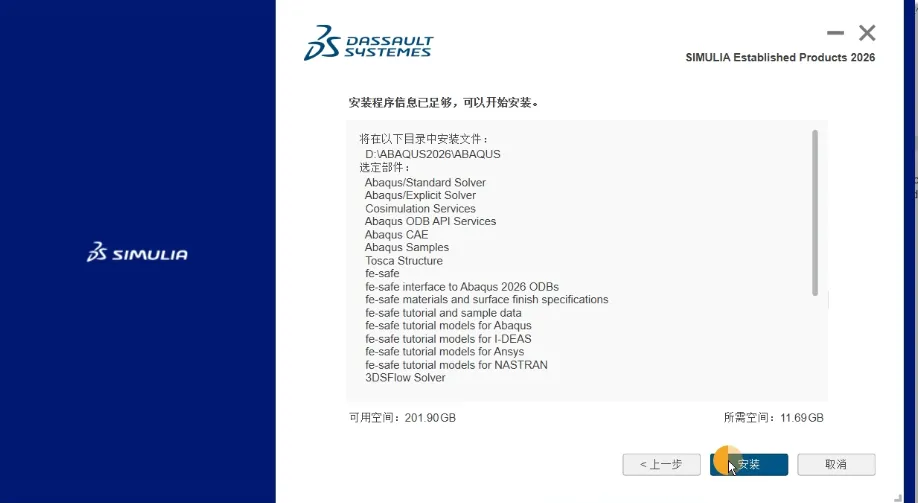Click the component list vertical scrollbar
The image size is (918, 503).
pos(815,213)
